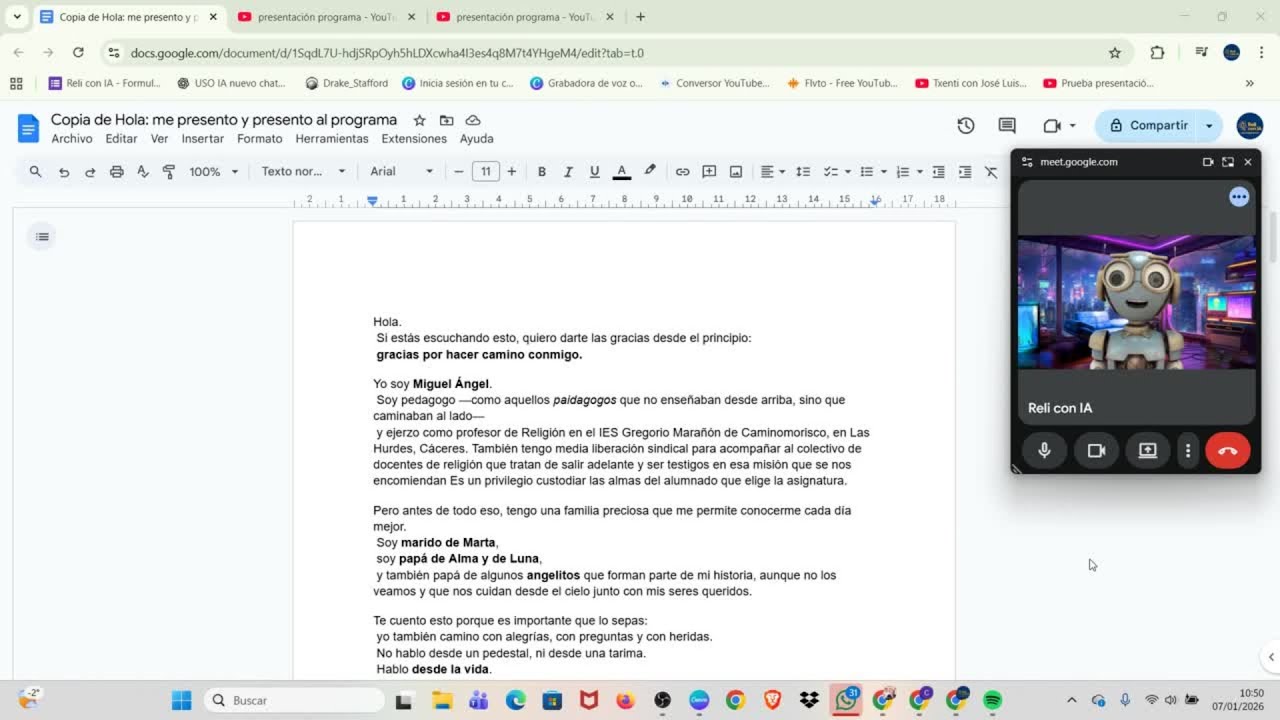The width and height of the screenshot is (1280, 720).
Task: Open the version history clock icon
Action: (966, 125)
